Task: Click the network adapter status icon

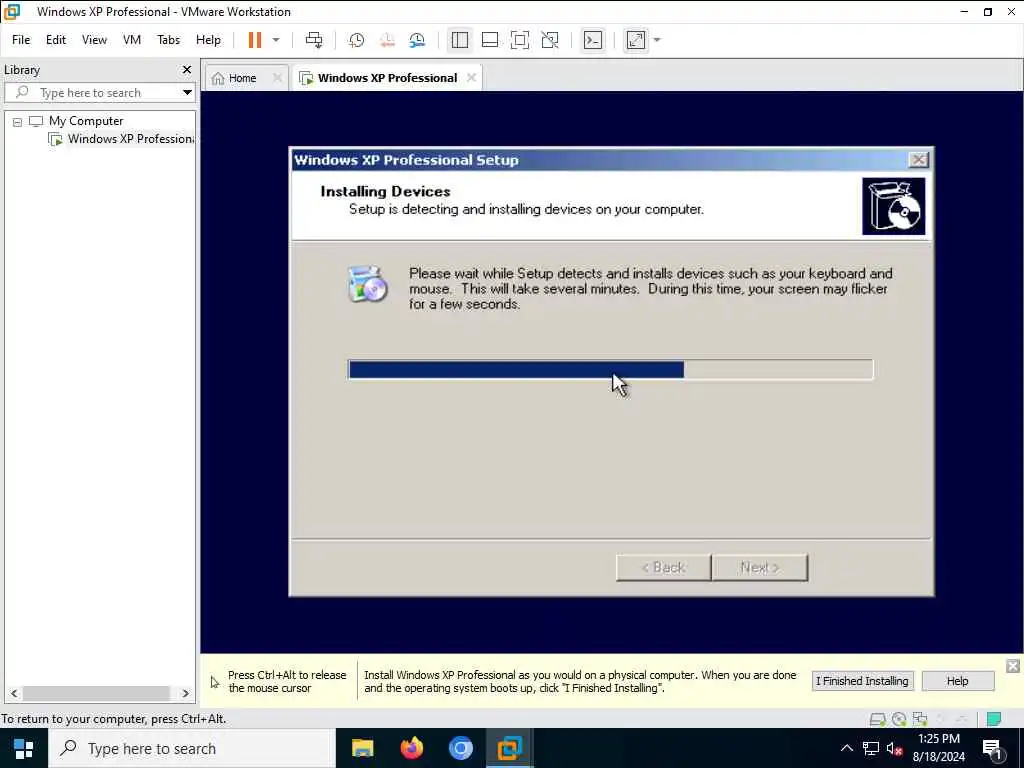Action: (x=920, y=720)
